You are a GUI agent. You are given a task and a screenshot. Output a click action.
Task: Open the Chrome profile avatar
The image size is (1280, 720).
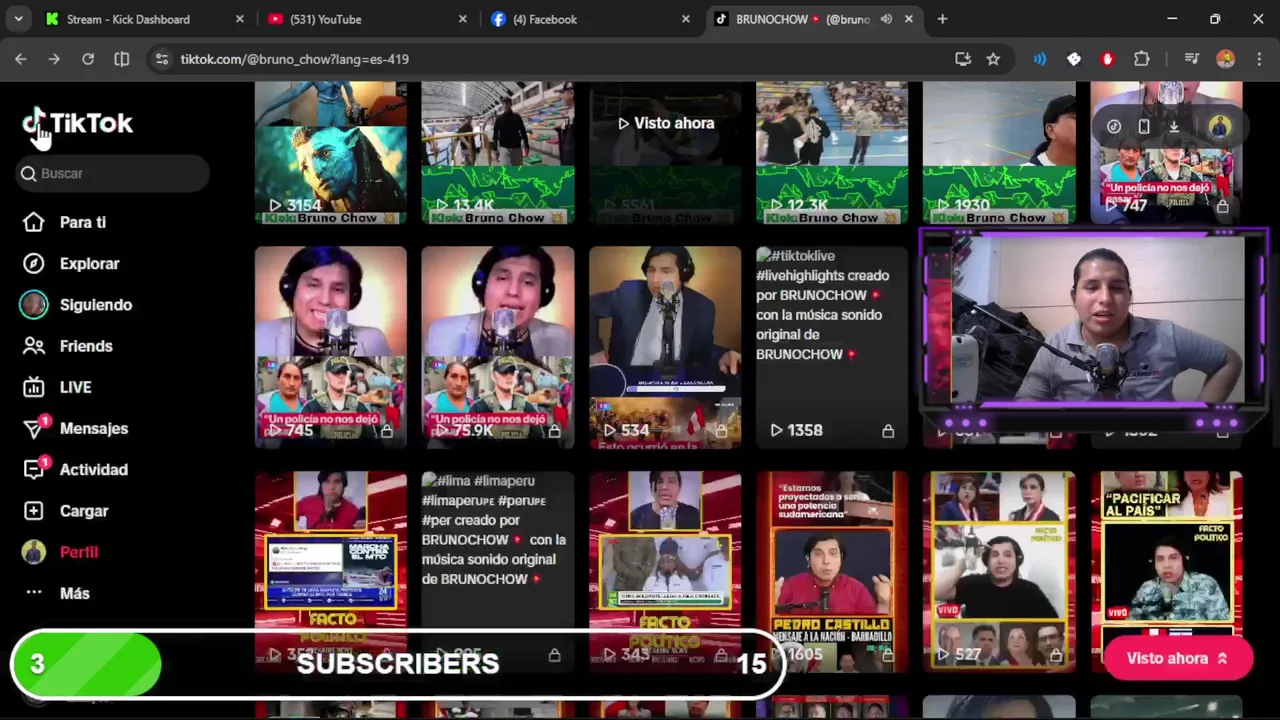tap(1225, 59)
